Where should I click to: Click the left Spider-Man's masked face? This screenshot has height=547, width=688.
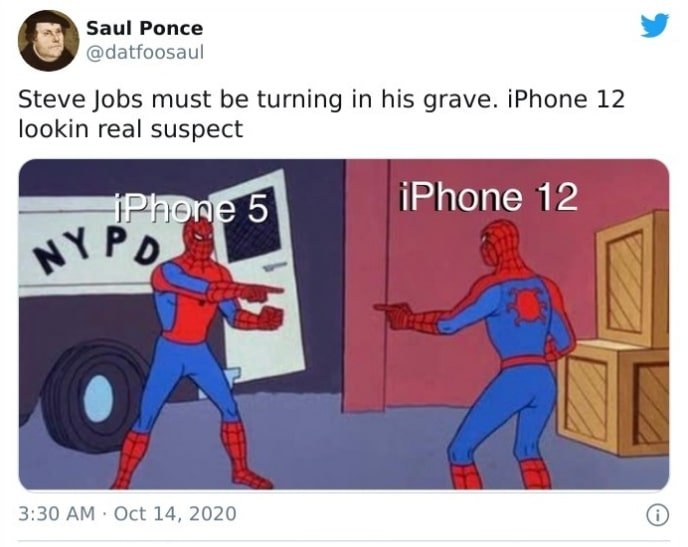click(x=200, y=238)
